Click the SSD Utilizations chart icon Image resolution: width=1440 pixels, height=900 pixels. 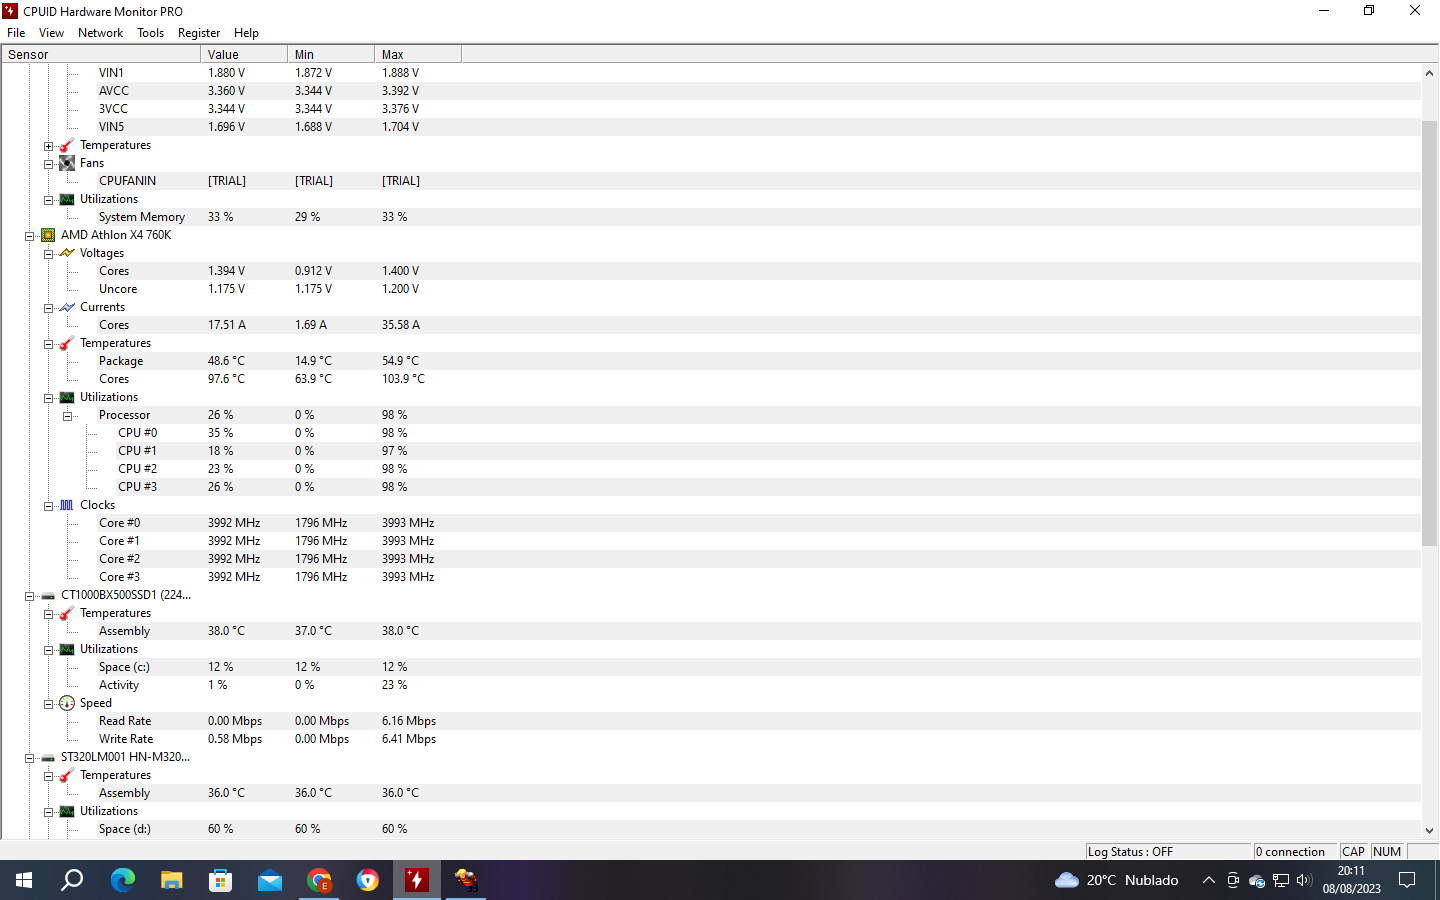pyautogui.click(x=67, y=649)
